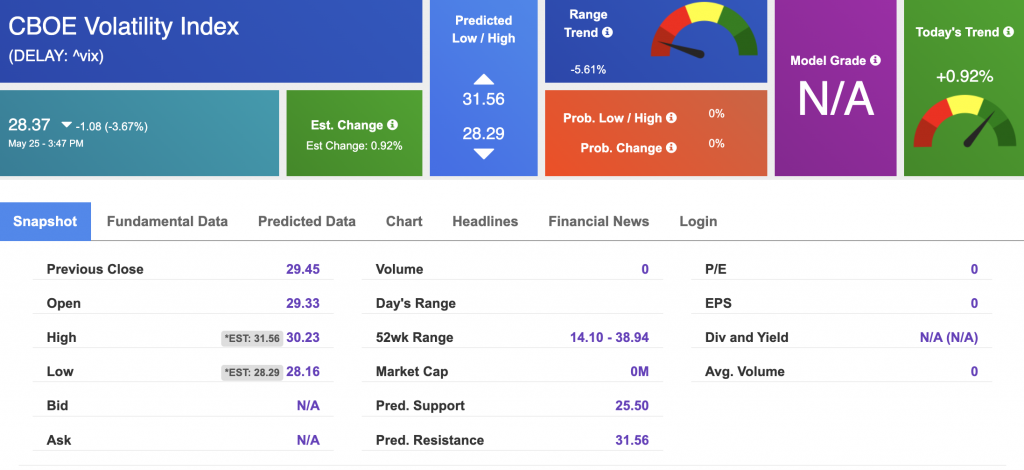Click the Range Trend gauge dial
The image size is (1024, 470).
(x=704, y=31)
